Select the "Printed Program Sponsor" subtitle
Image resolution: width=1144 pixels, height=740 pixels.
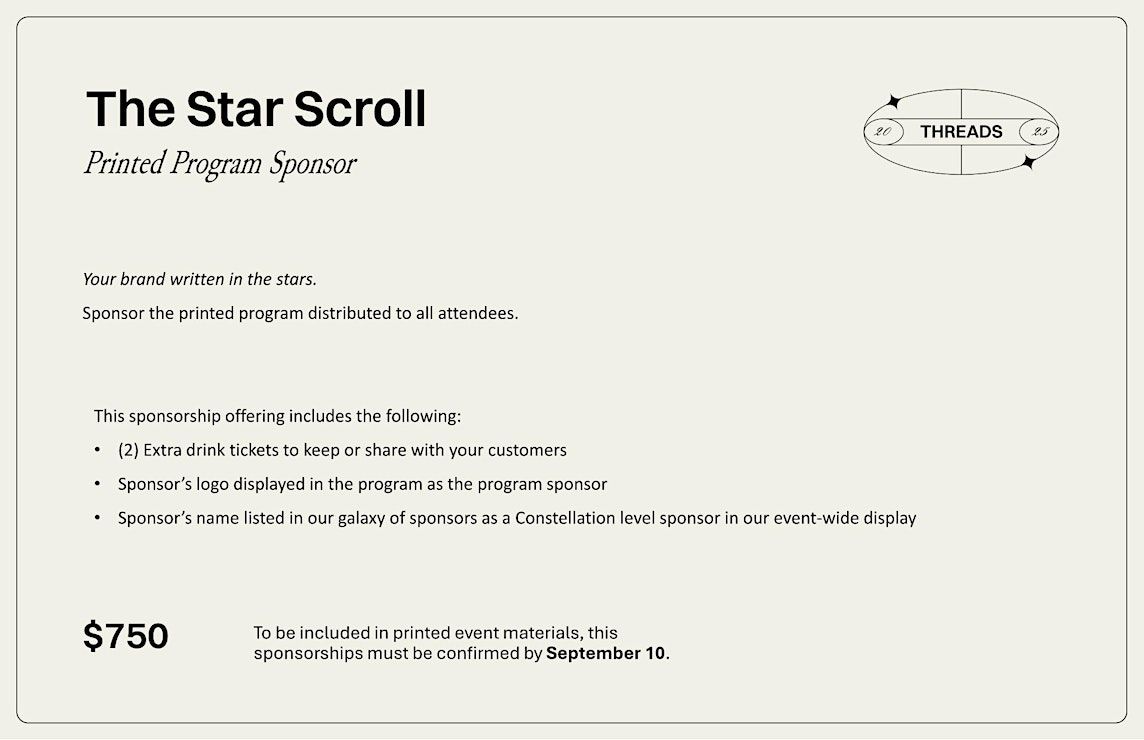pyautogui.click(x=220, y=163)
